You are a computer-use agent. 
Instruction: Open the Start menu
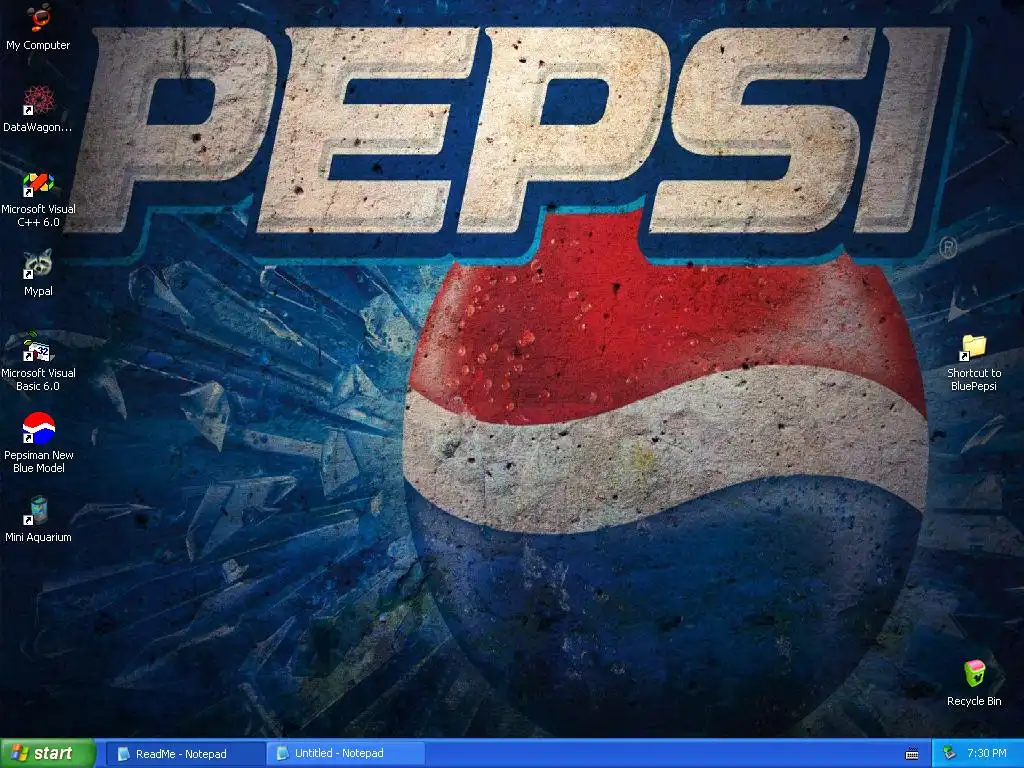48,753
